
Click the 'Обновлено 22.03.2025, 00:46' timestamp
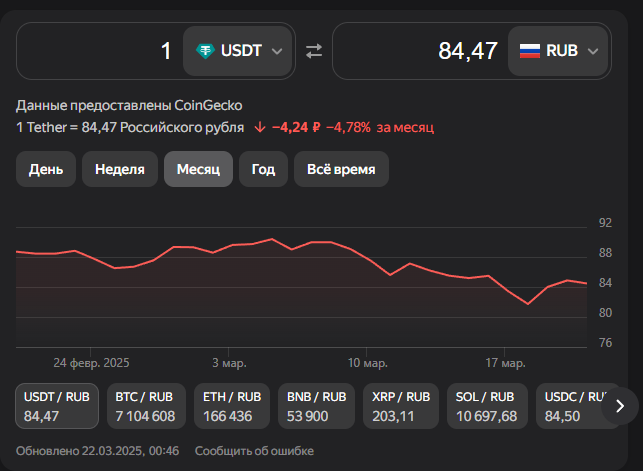tap(98, 451)
